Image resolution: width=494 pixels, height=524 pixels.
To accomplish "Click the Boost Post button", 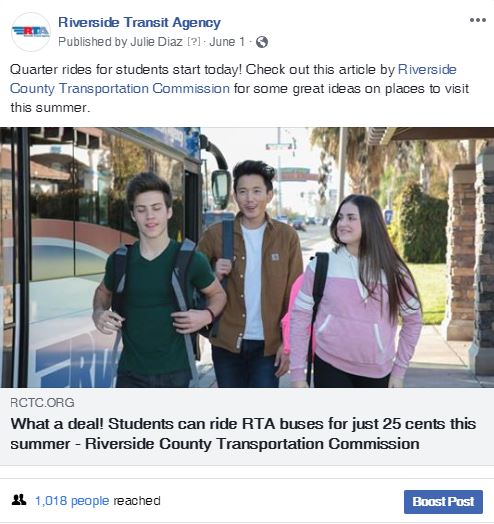I will click(x=443, y=502).
